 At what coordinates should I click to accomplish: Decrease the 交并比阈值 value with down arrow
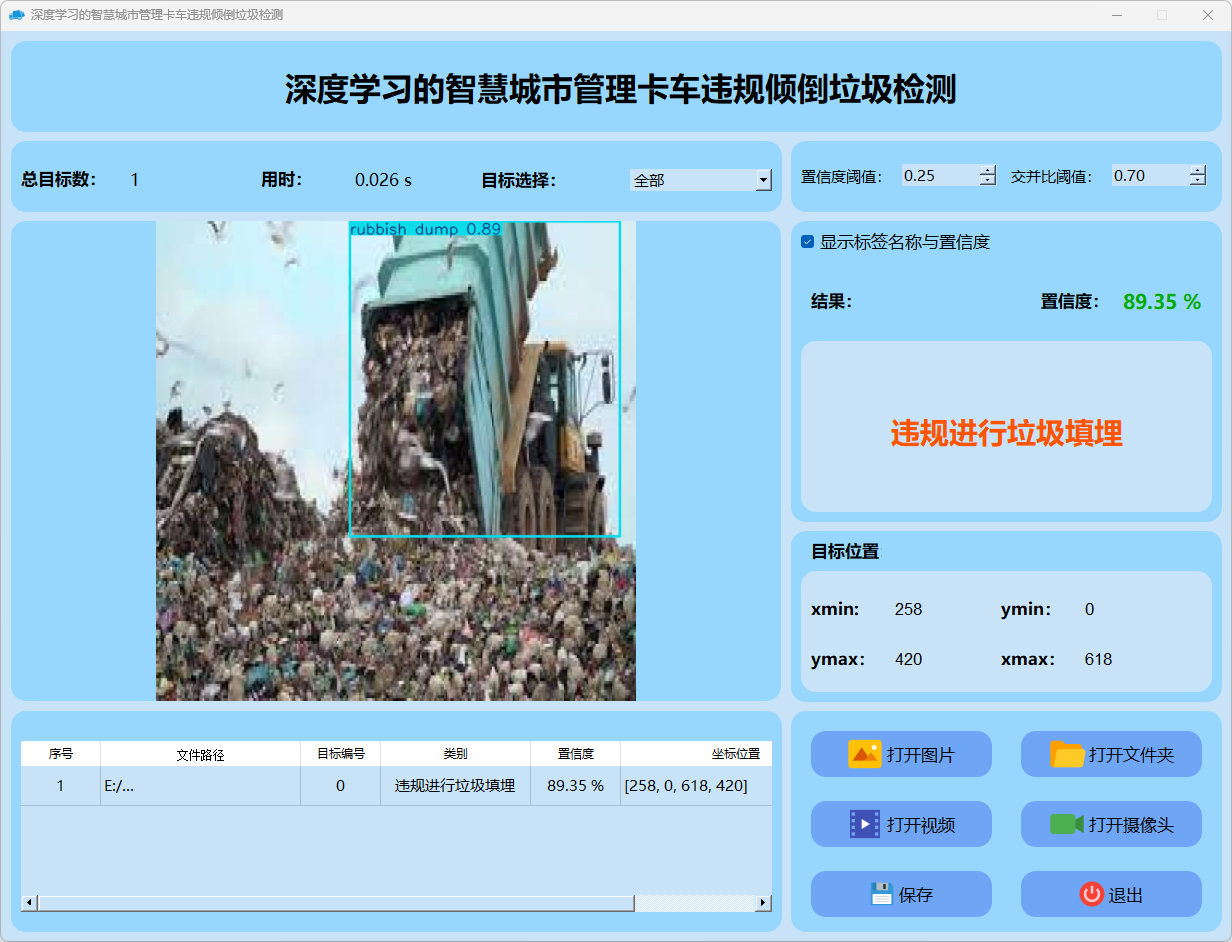click(1198, 181)
